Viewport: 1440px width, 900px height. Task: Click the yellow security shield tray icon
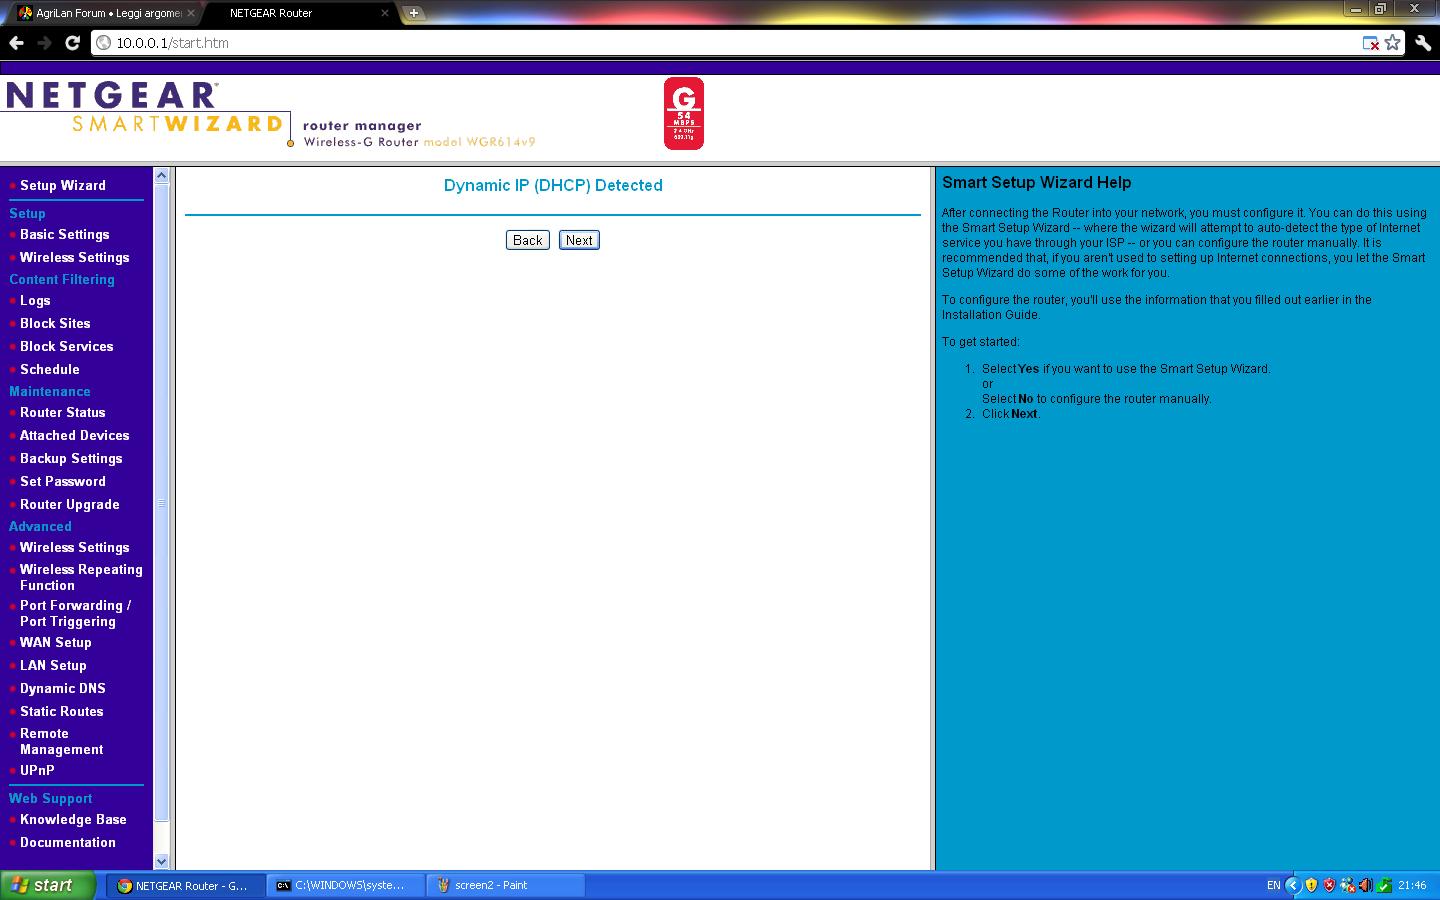click(x=1311, y=885)
